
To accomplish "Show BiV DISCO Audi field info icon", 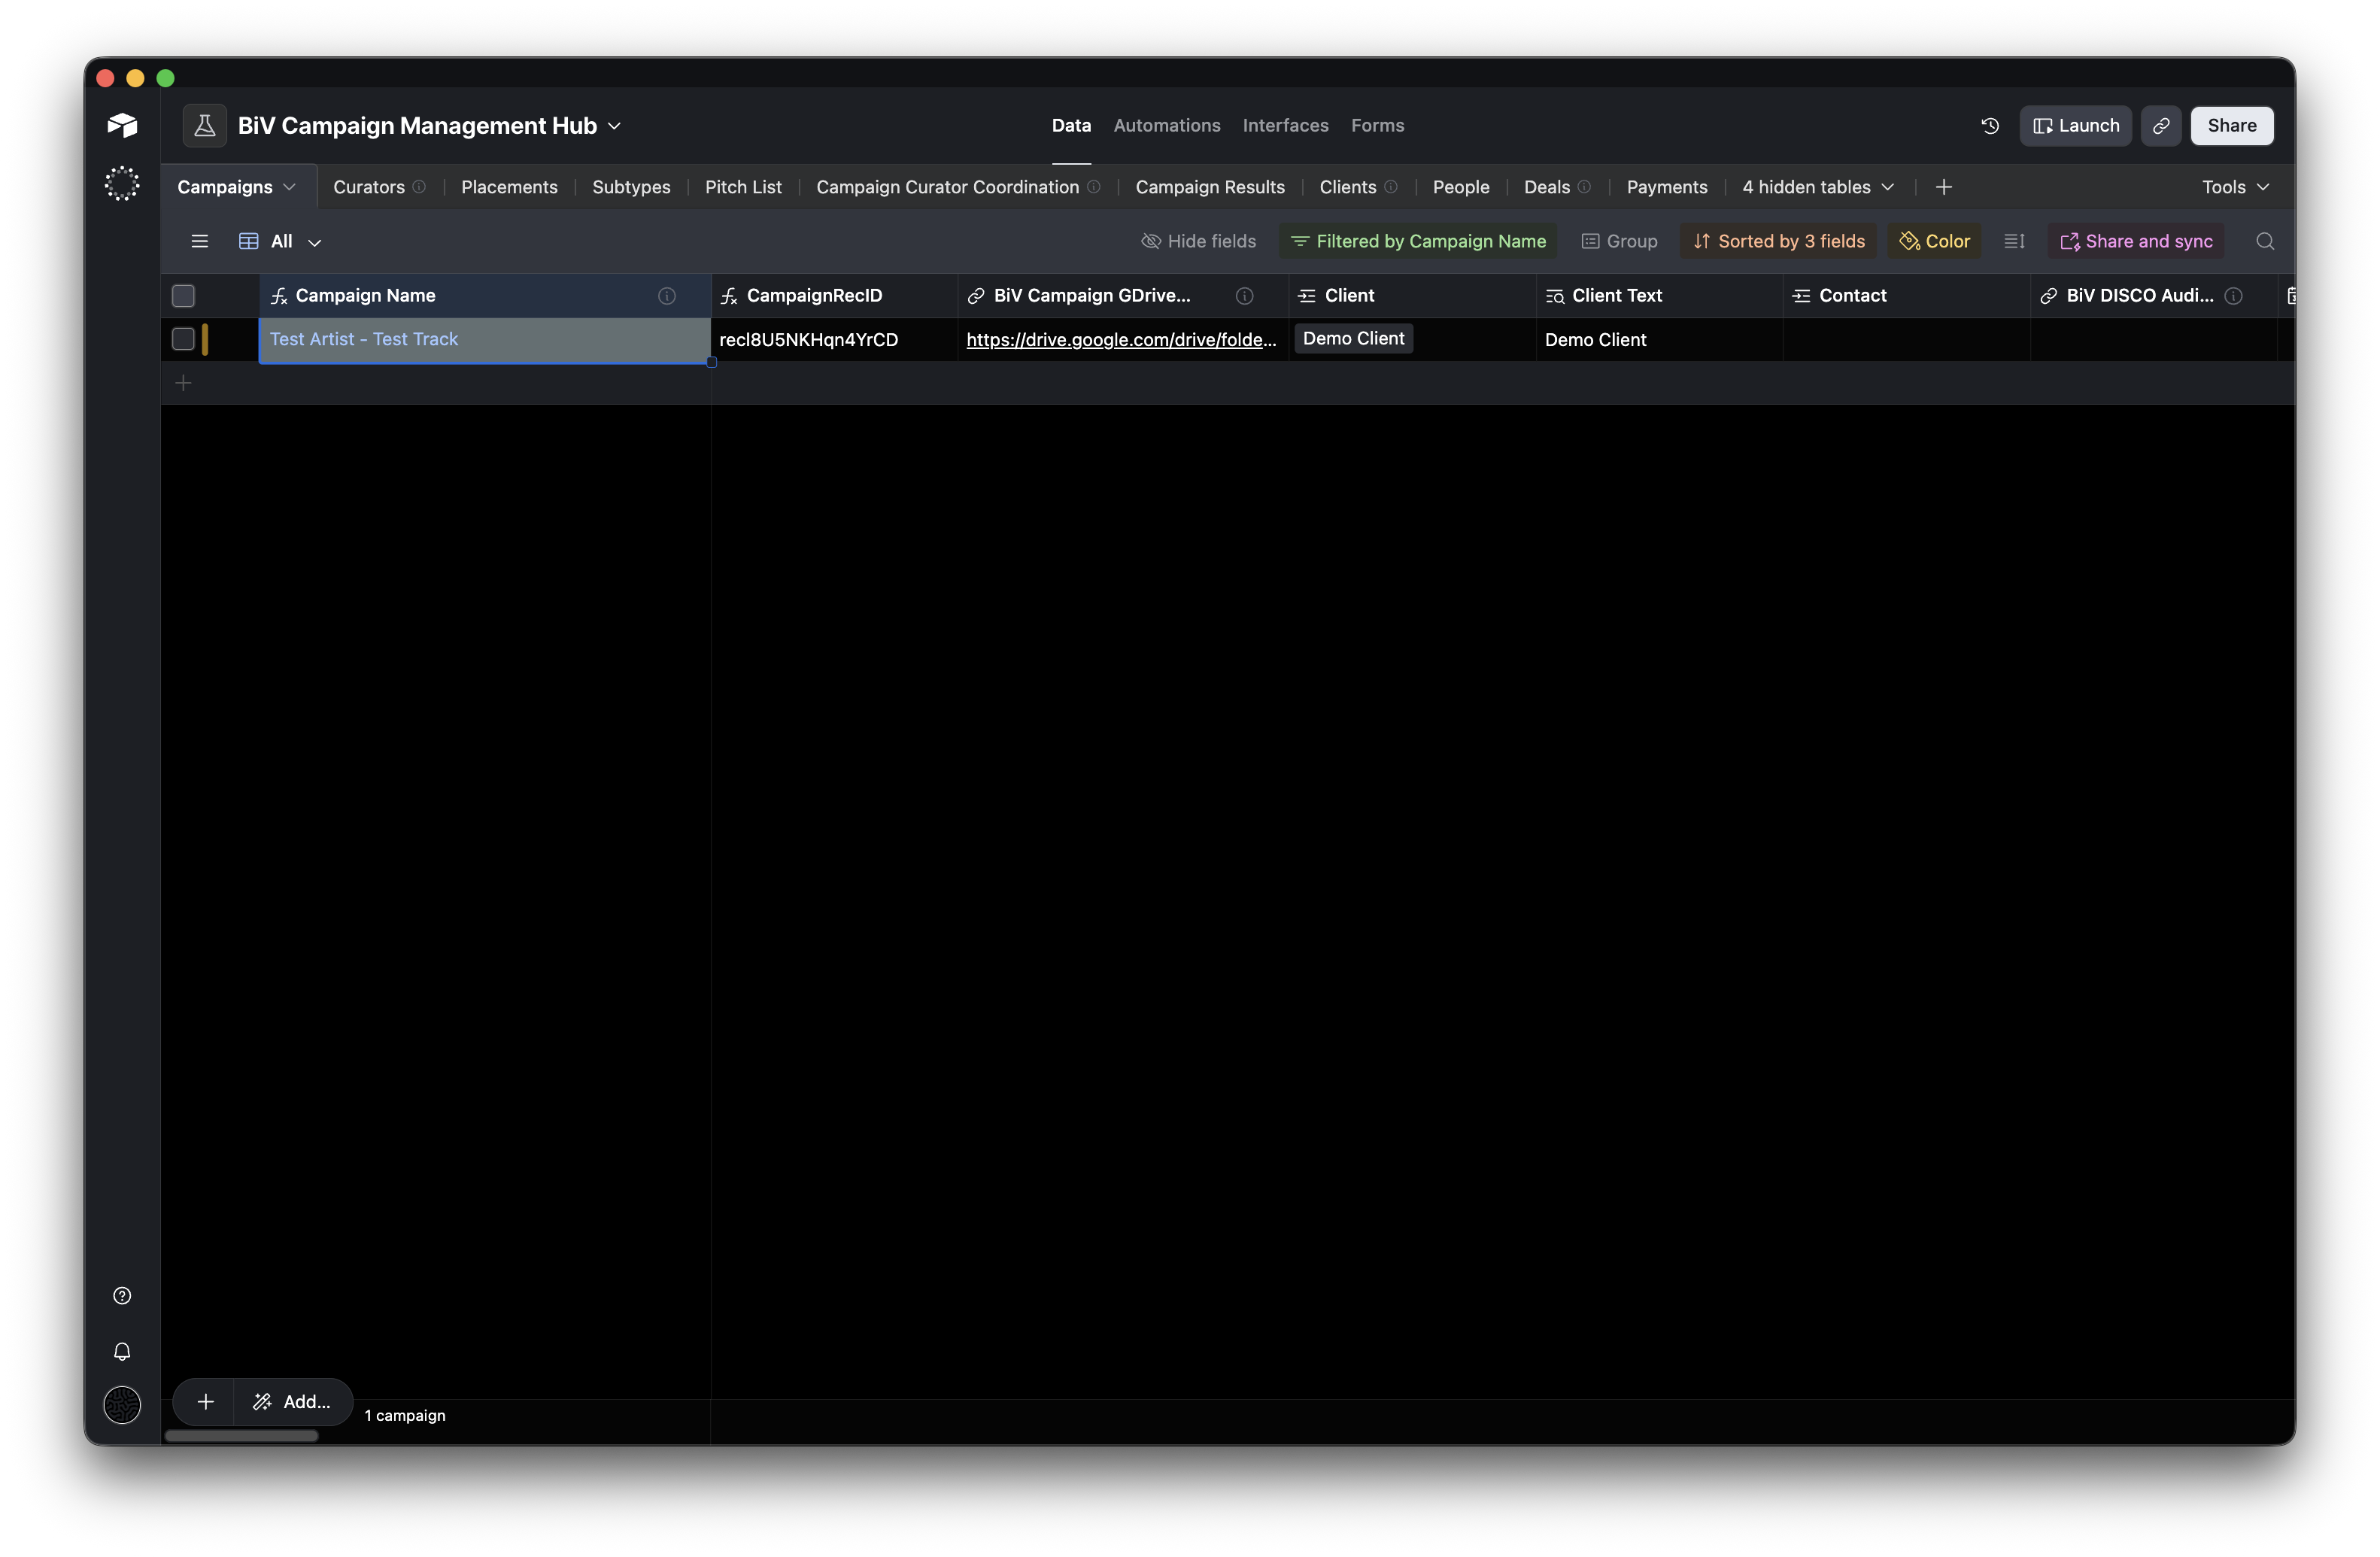I will pos(2233,296).
